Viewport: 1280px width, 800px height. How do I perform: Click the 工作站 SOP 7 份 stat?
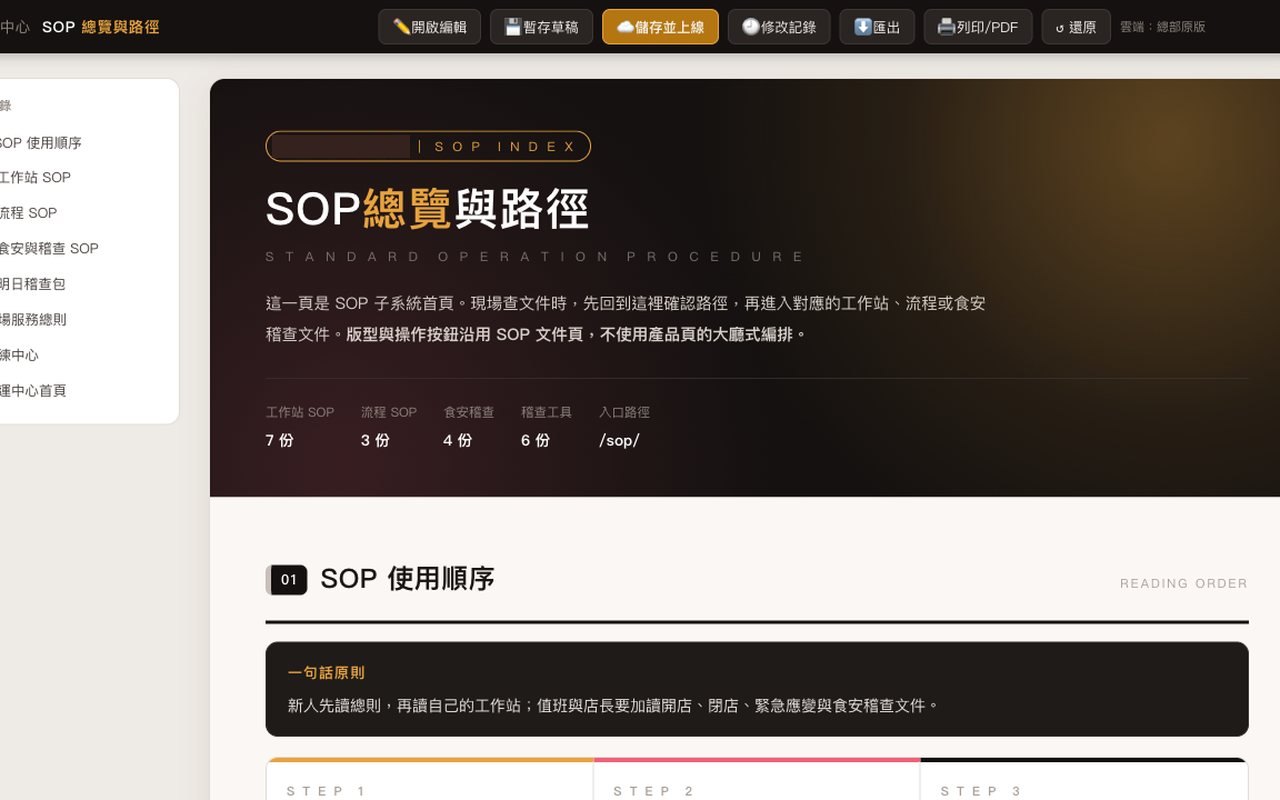point(300,426)
